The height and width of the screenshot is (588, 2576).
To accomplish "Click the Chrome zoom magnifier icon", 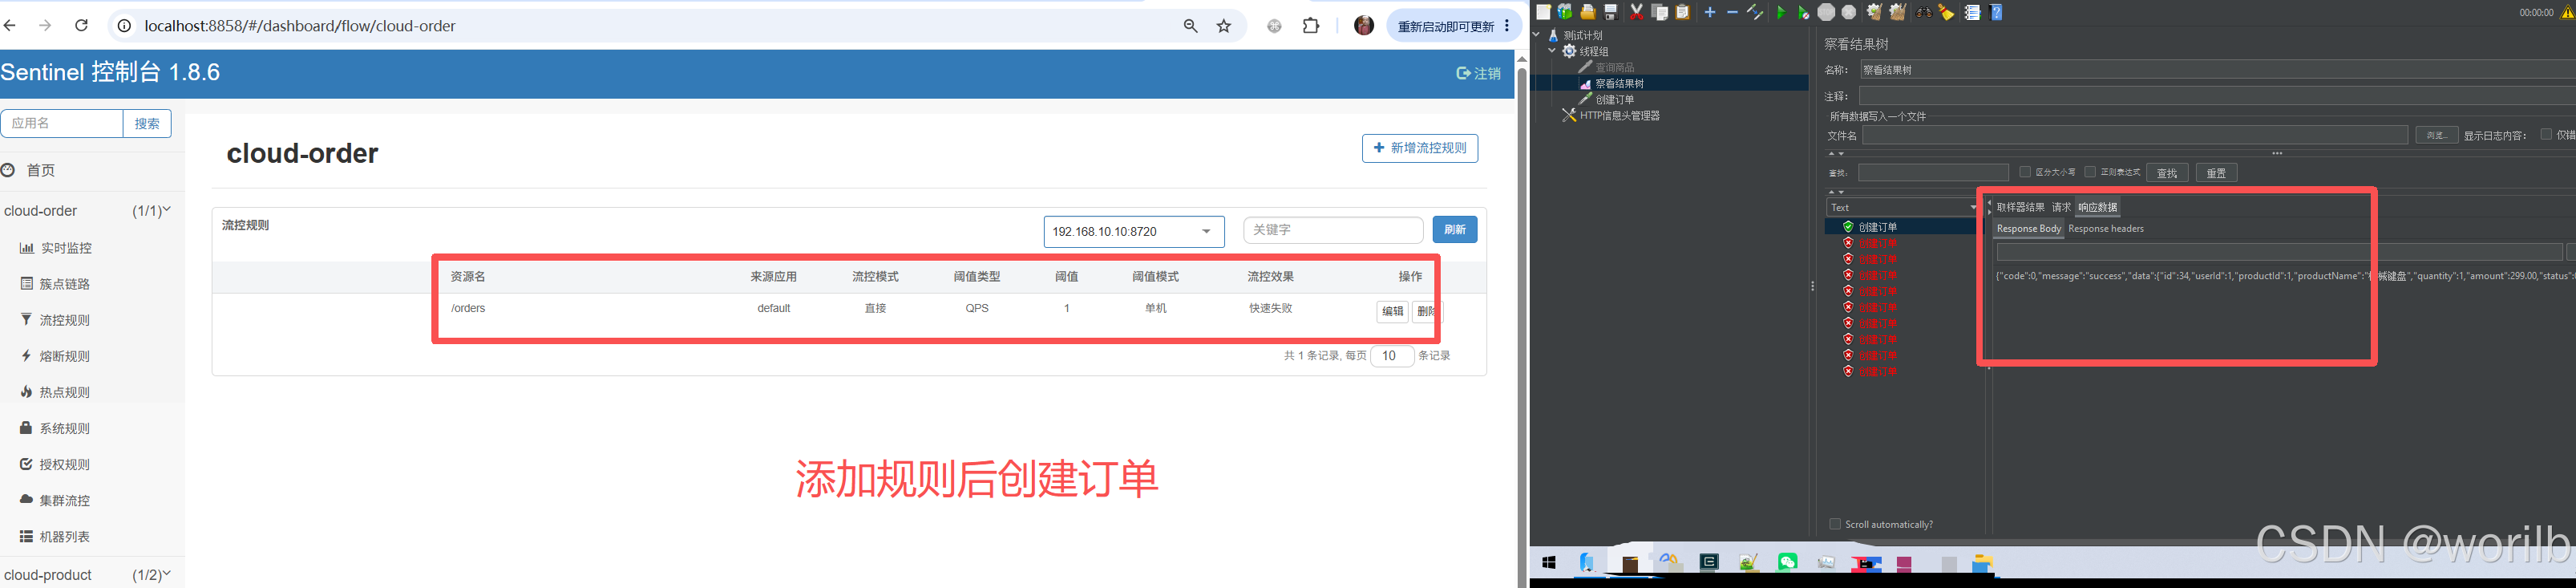I will tap(1190, 26).
